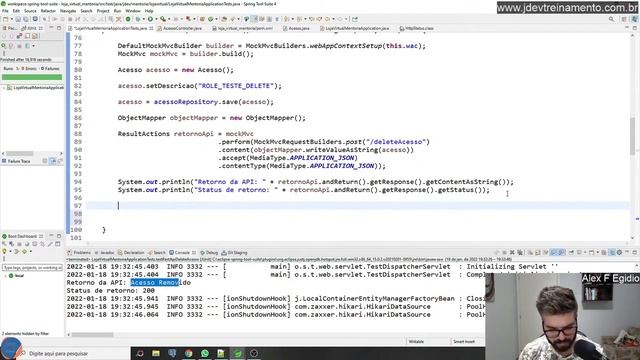This screenshot has width=640, height=360.
Task: Select the Boot Dashboard tab
Action: [x=22, y=236]
